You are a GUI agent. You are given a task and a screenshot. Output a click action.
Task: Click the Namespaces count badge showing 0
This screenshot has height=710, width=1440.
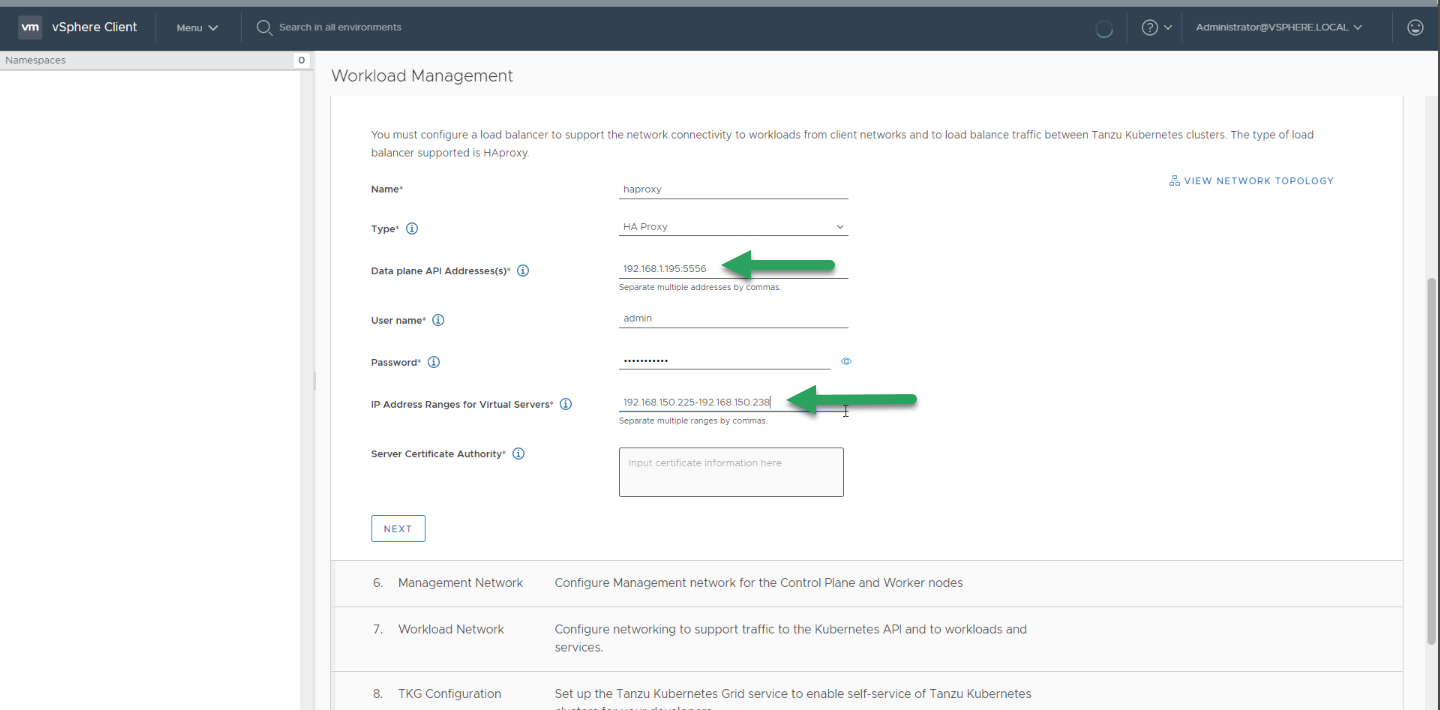coord(301,61)
